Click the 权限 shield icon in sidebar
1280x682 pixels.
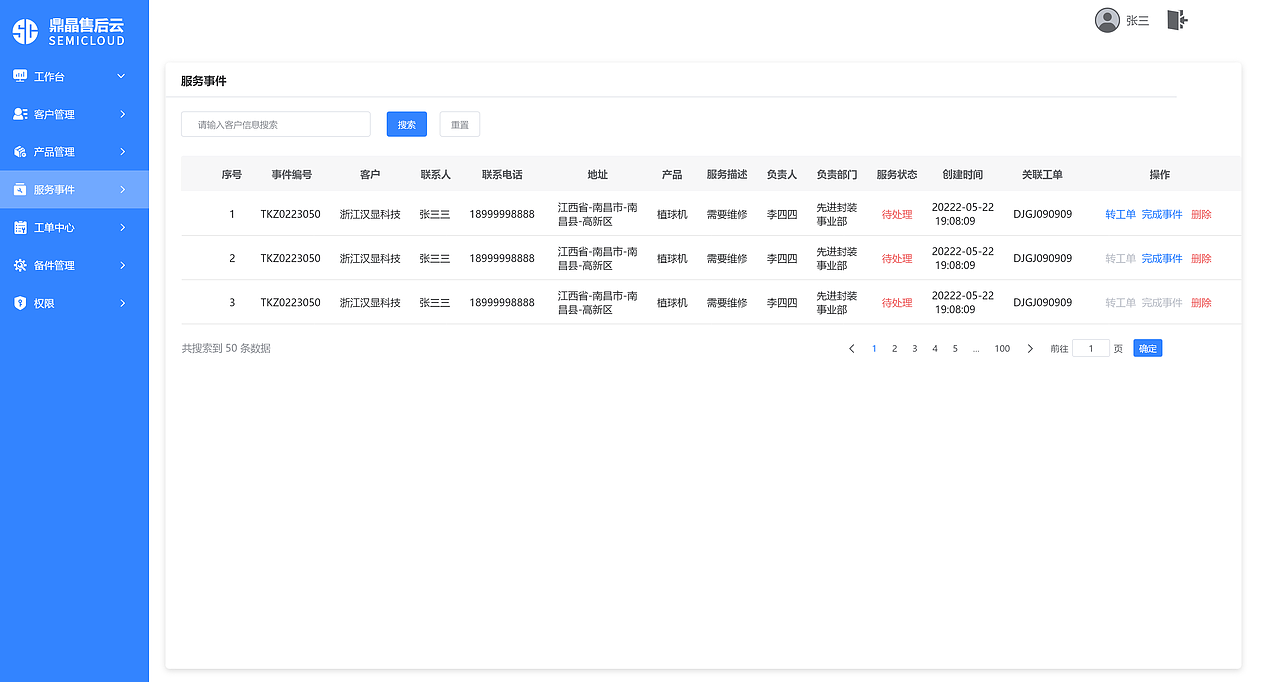pos(20,303)
